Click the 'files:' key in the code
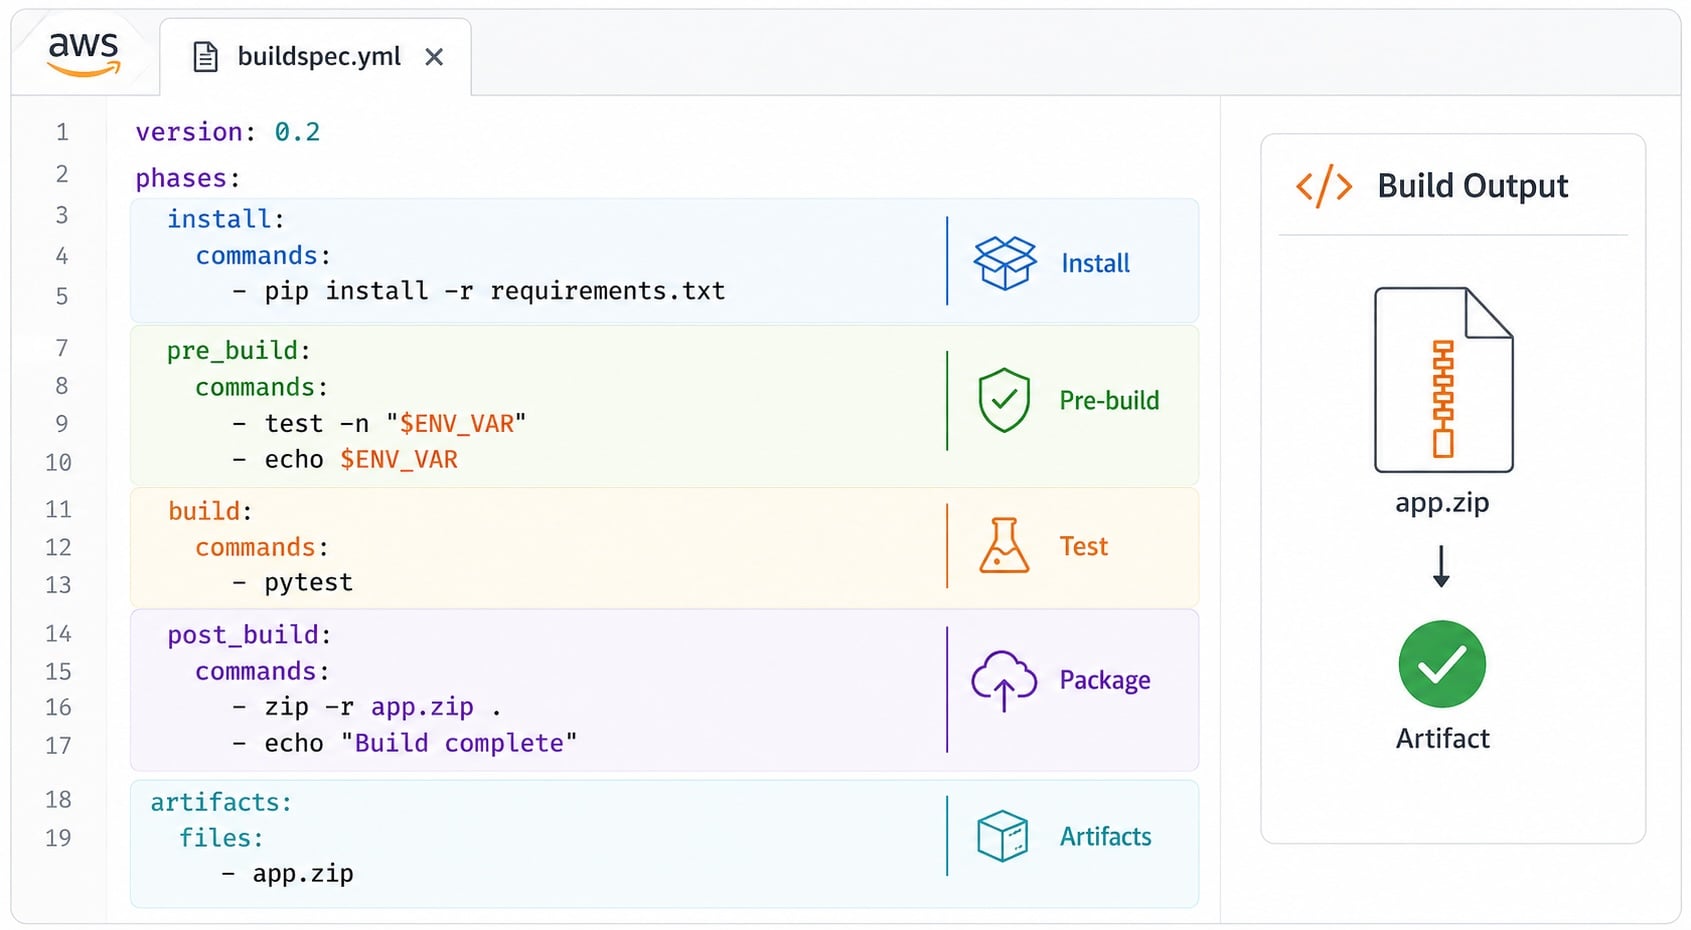1691x930 pixels. pos(221,838)
